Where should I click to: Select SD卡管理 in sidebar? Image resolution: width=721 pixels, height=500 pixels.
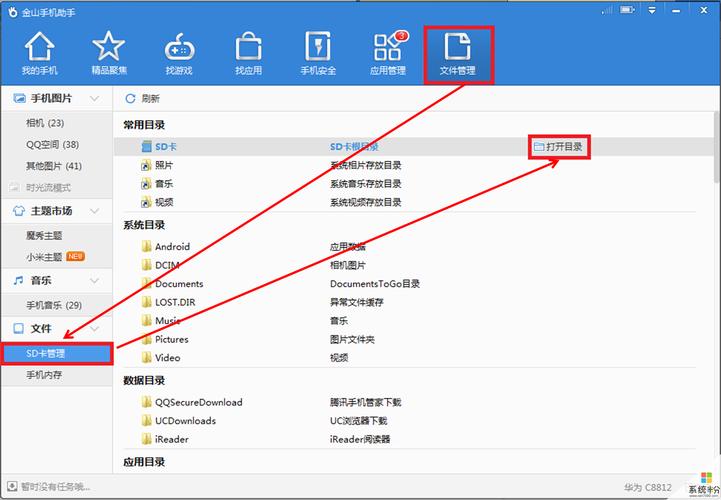pyautogui.click(x=57, y=354)
